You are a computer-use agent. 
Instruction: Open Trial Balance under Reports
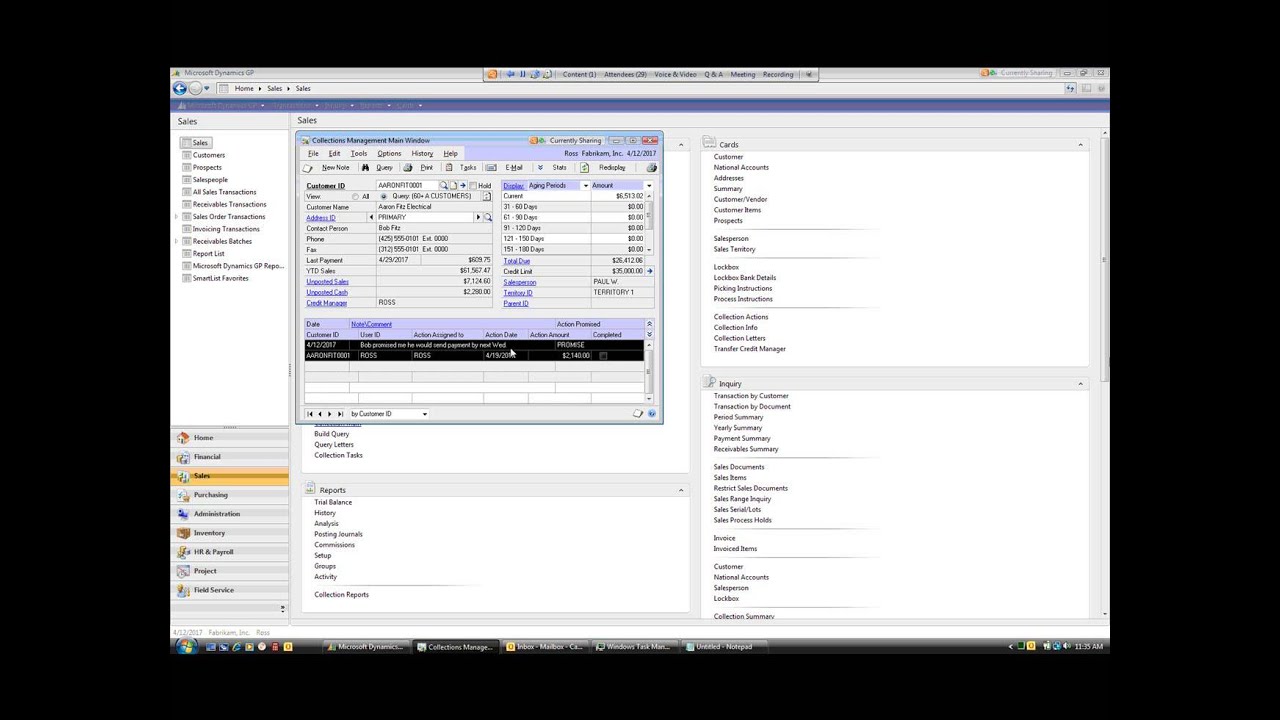(x=333, y=502)
